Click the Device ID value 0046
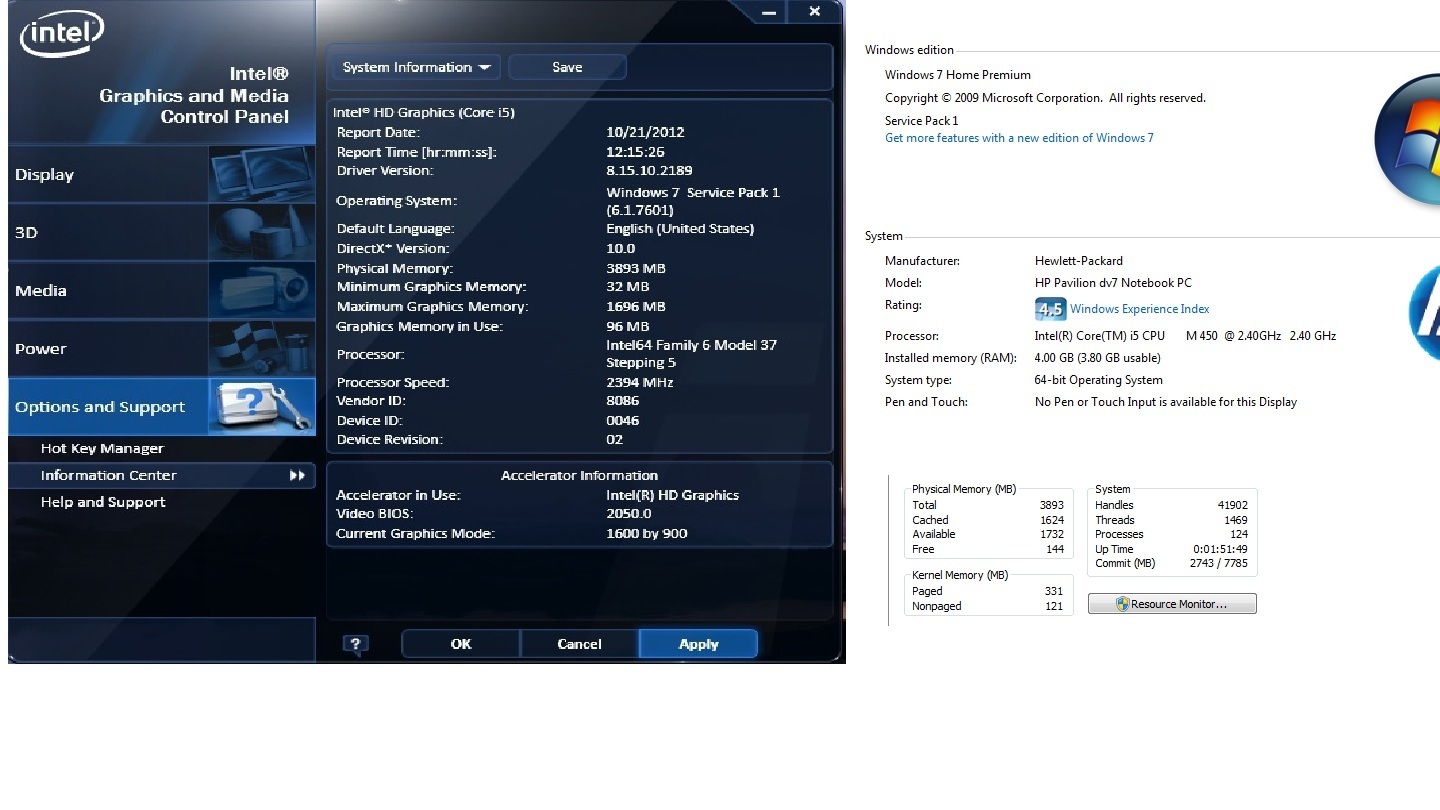The width and height of the screenshot is (1440, 810). 622,420
